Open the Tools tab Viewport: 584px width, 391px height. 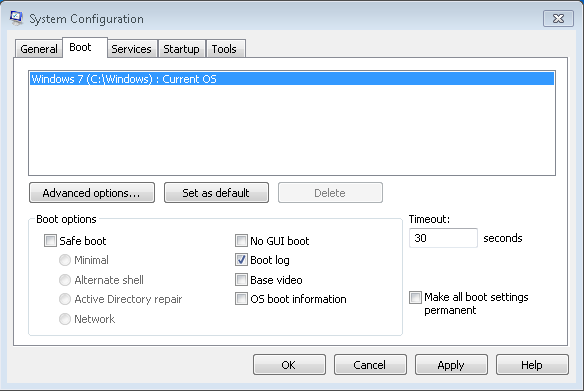click(x=225, y=49)
